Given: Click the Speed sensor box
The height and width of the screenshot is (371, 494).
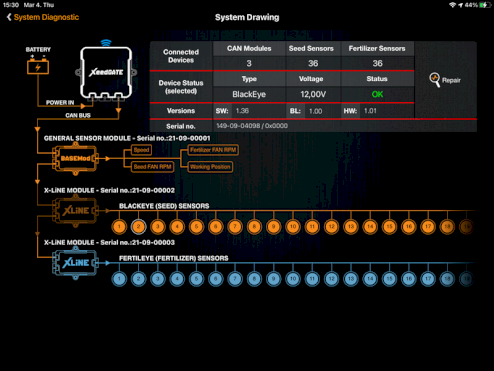Looking at the screenshot, I should click(141, 150).
